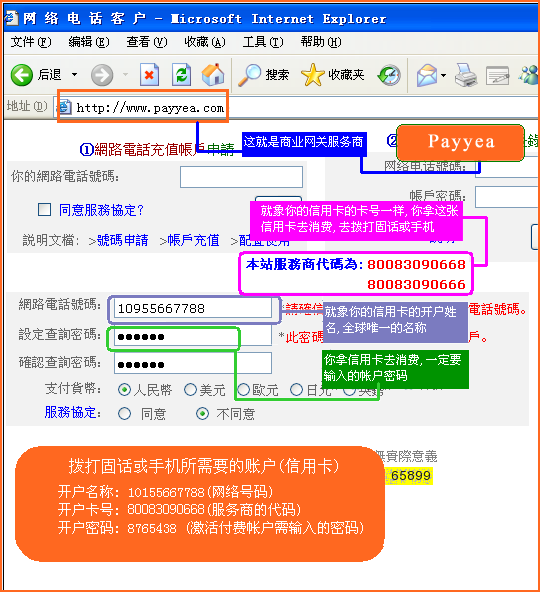540x592 pixels.
Task: Go to the Home page icon
Action: (x=213, y=74)
